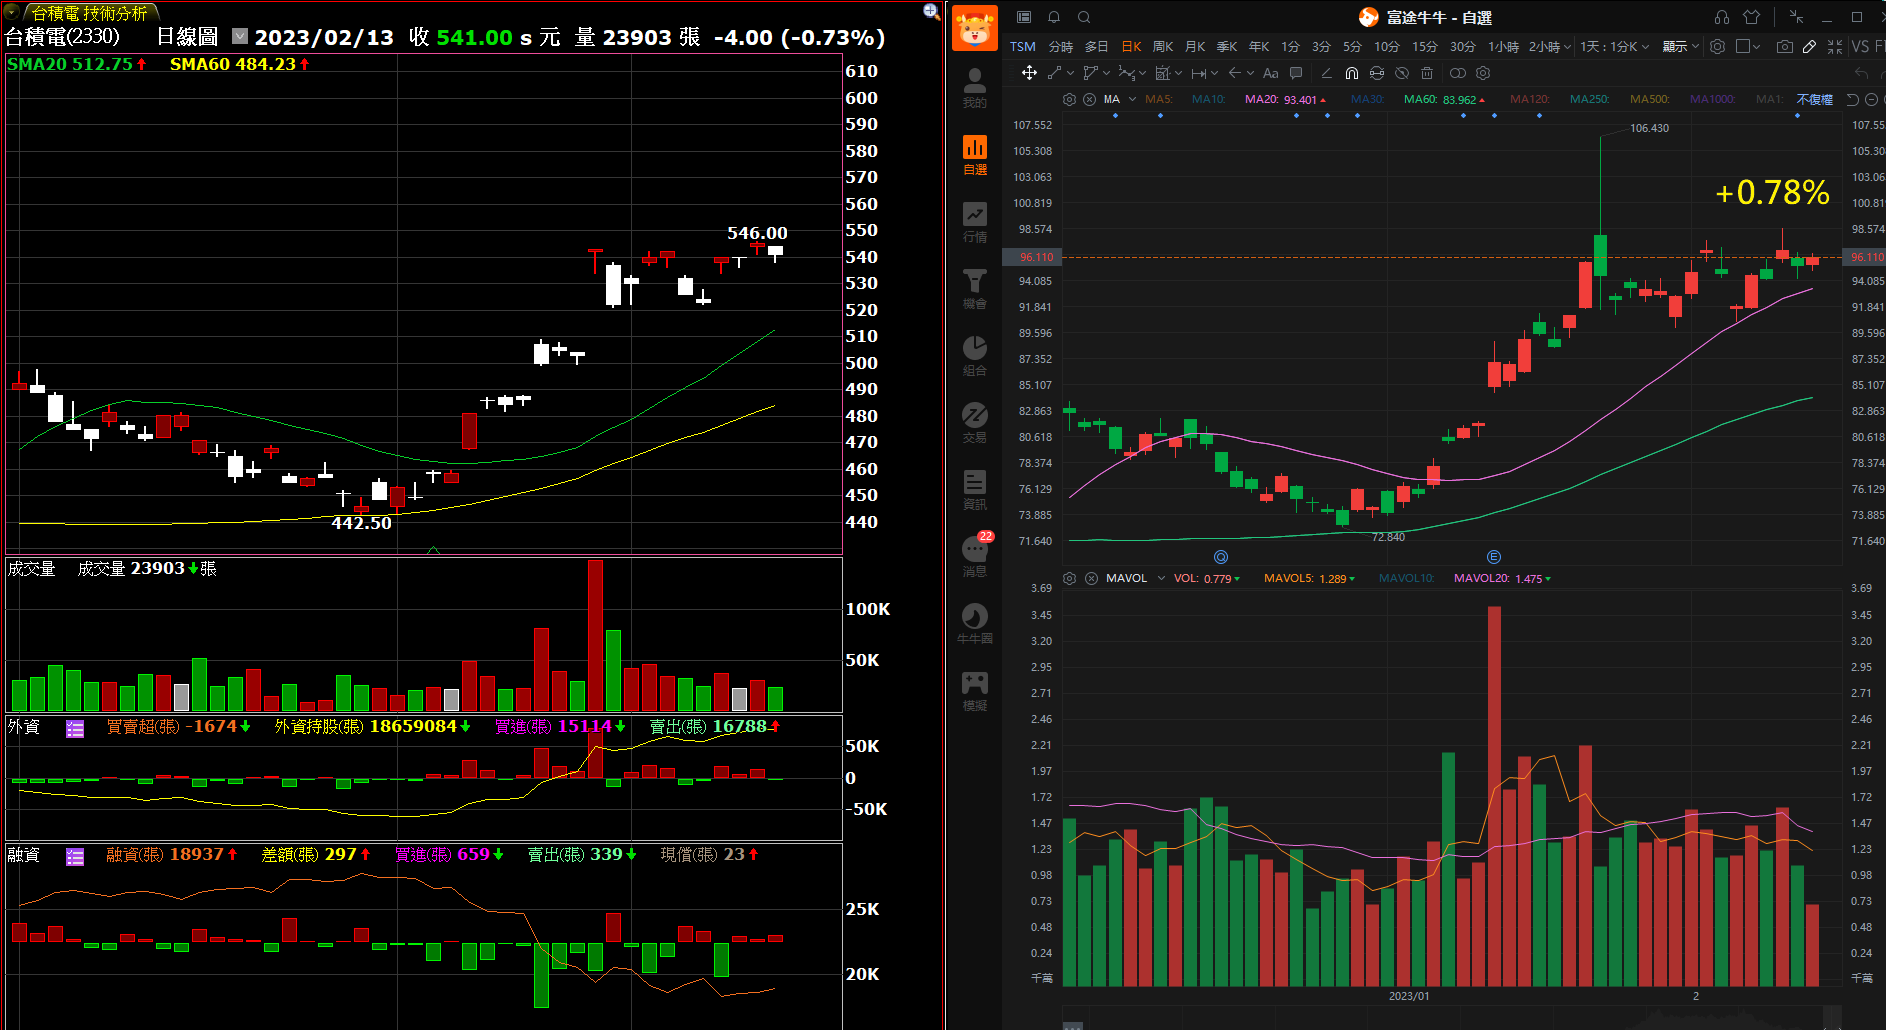Open 消息 messages with 22 badge
The height and width of the screenshot is (1030, 1886).
pos(976,555)
